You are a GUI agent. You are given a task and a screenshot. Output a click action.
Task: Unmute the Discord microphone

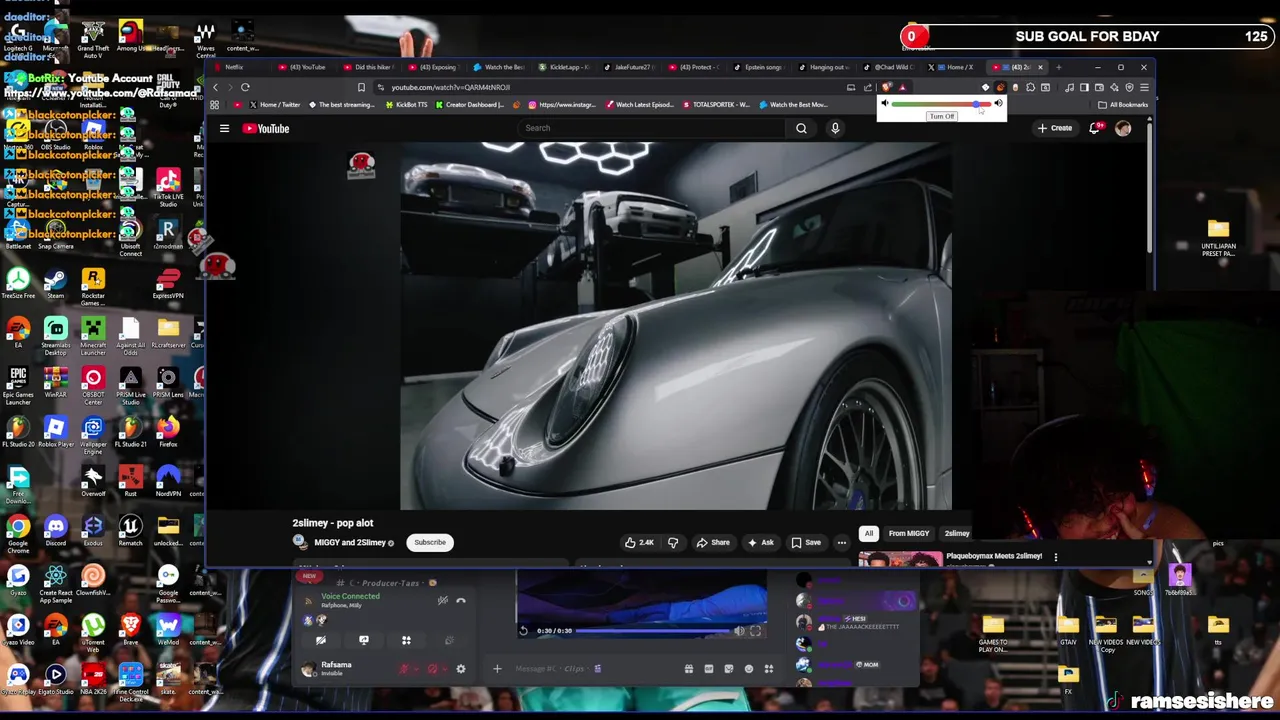[x=404, y=669]
